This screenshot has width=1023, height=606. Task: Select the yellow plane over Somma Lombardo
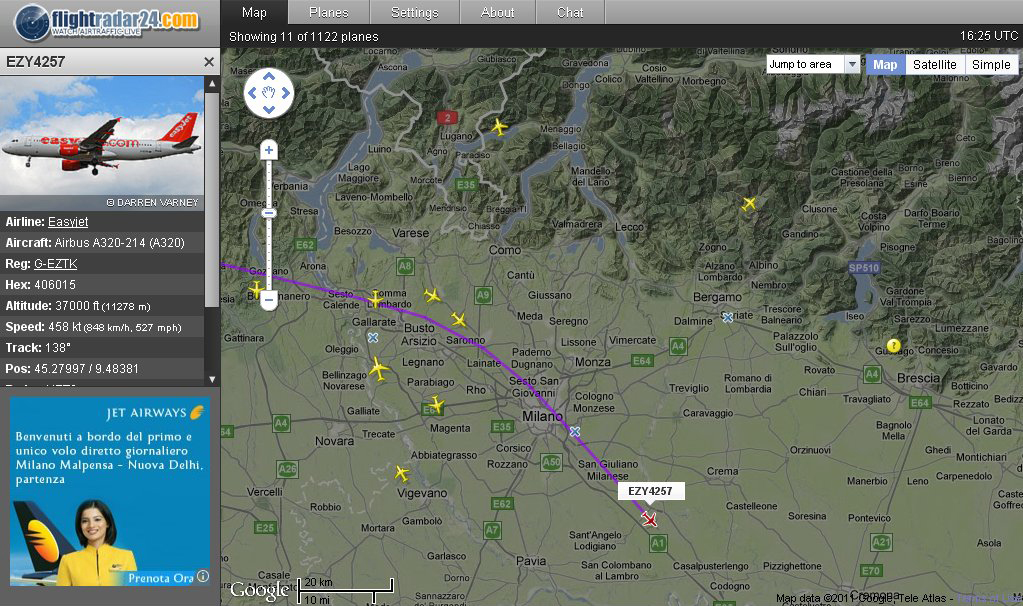click(x=376, y=299)
